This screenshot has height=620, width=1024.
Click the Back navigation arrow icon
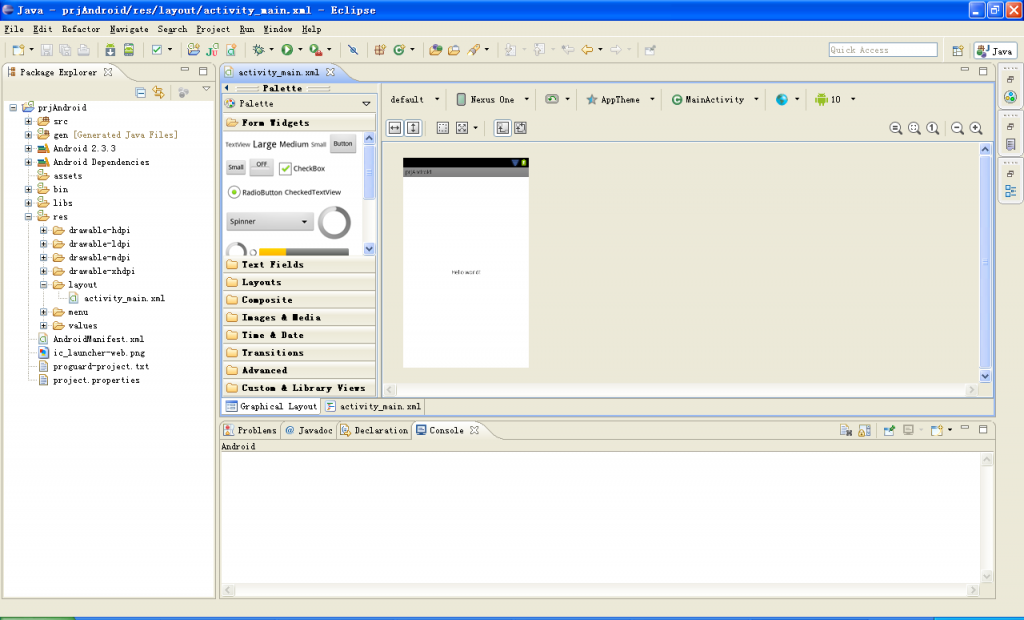pyautogui.click(x=587, y=50)
